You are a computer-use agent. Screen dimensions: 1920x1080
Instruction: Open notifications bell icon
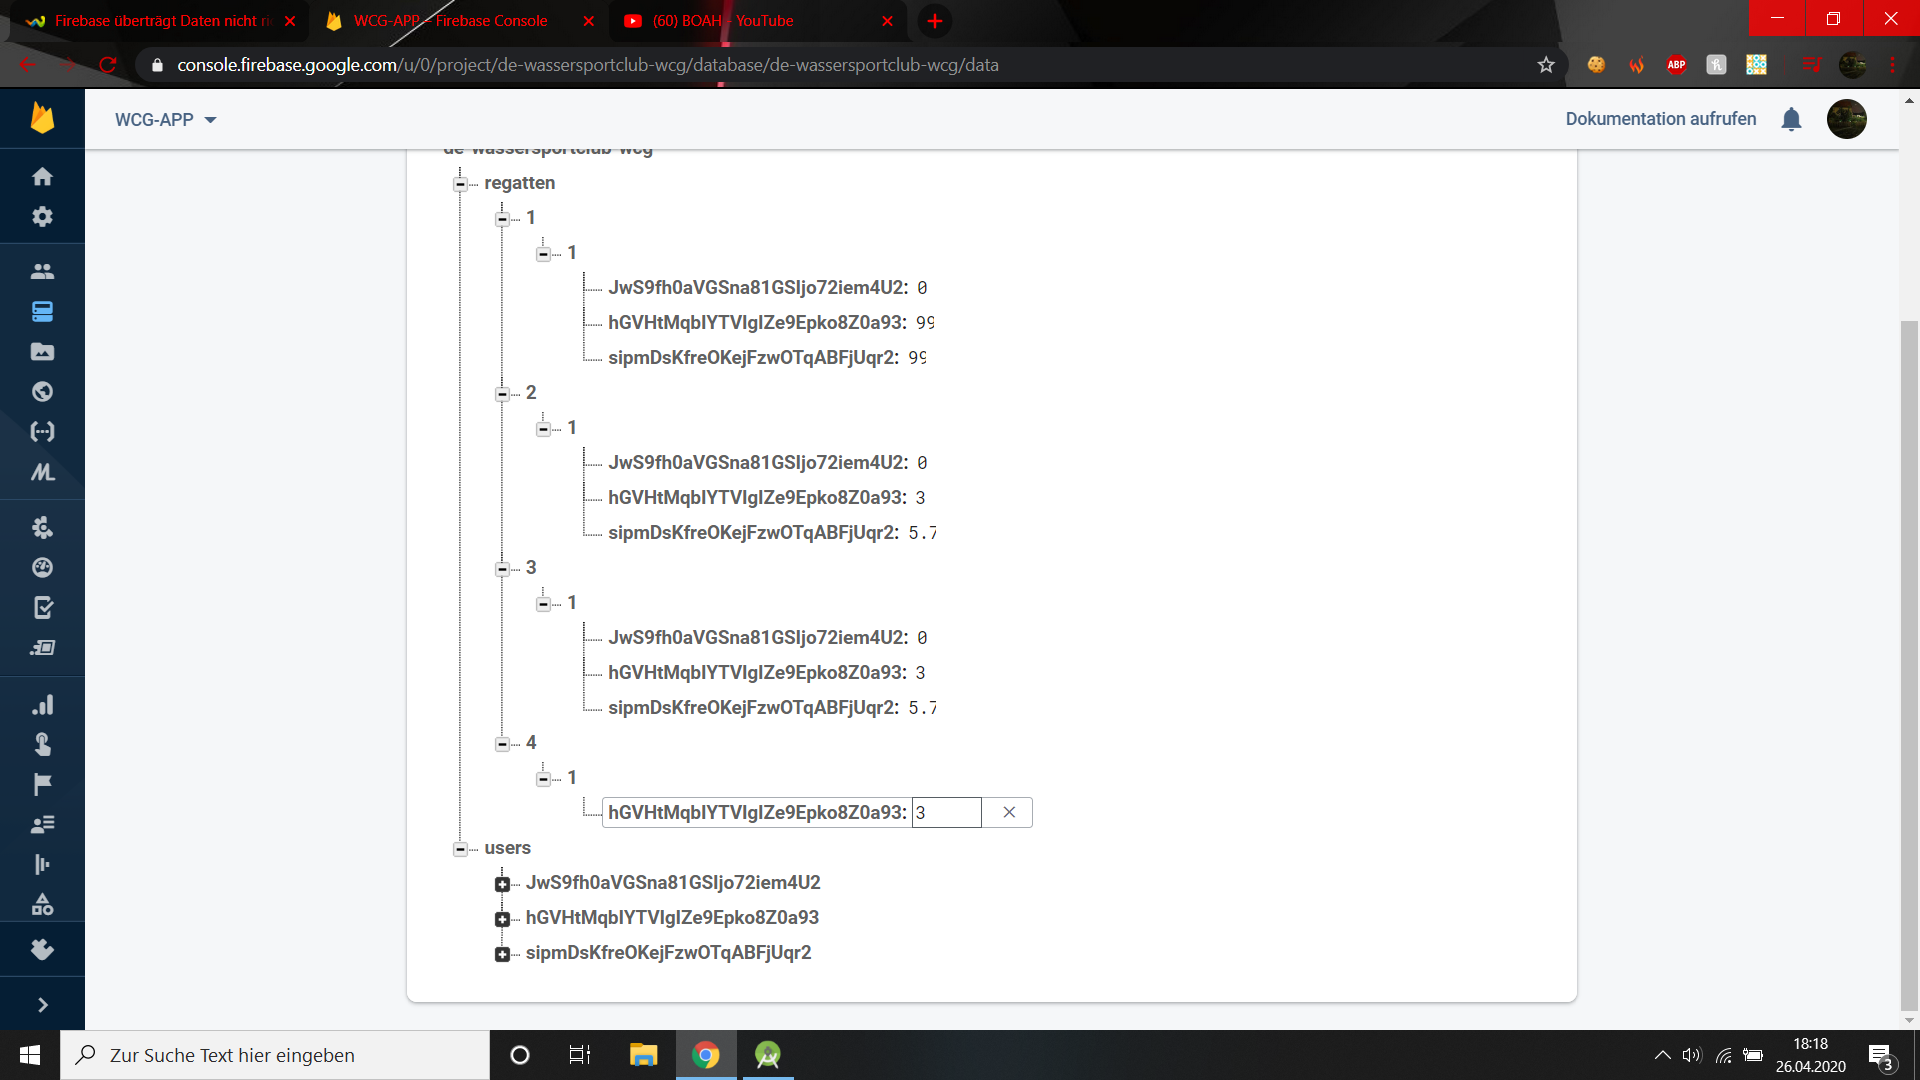(x=1791, y=119)
